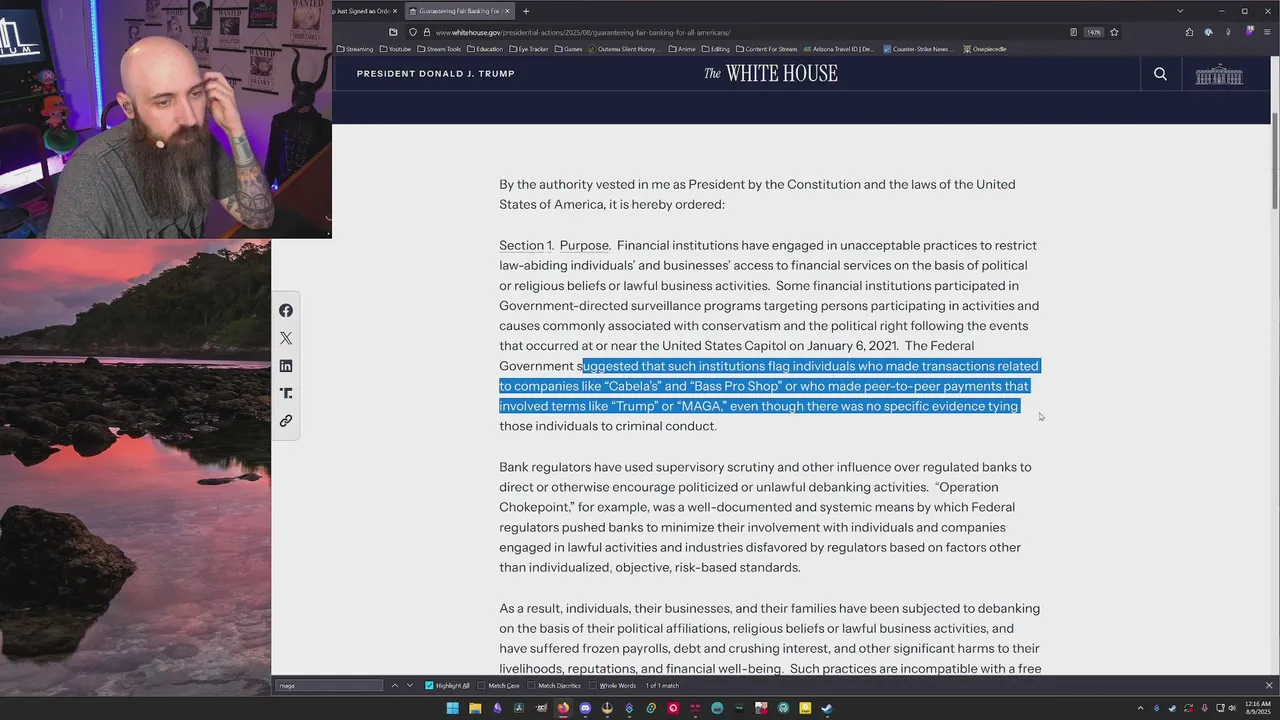Open the Counter-Strike News bookmark
1280x720 pixels.
(917, 49)
